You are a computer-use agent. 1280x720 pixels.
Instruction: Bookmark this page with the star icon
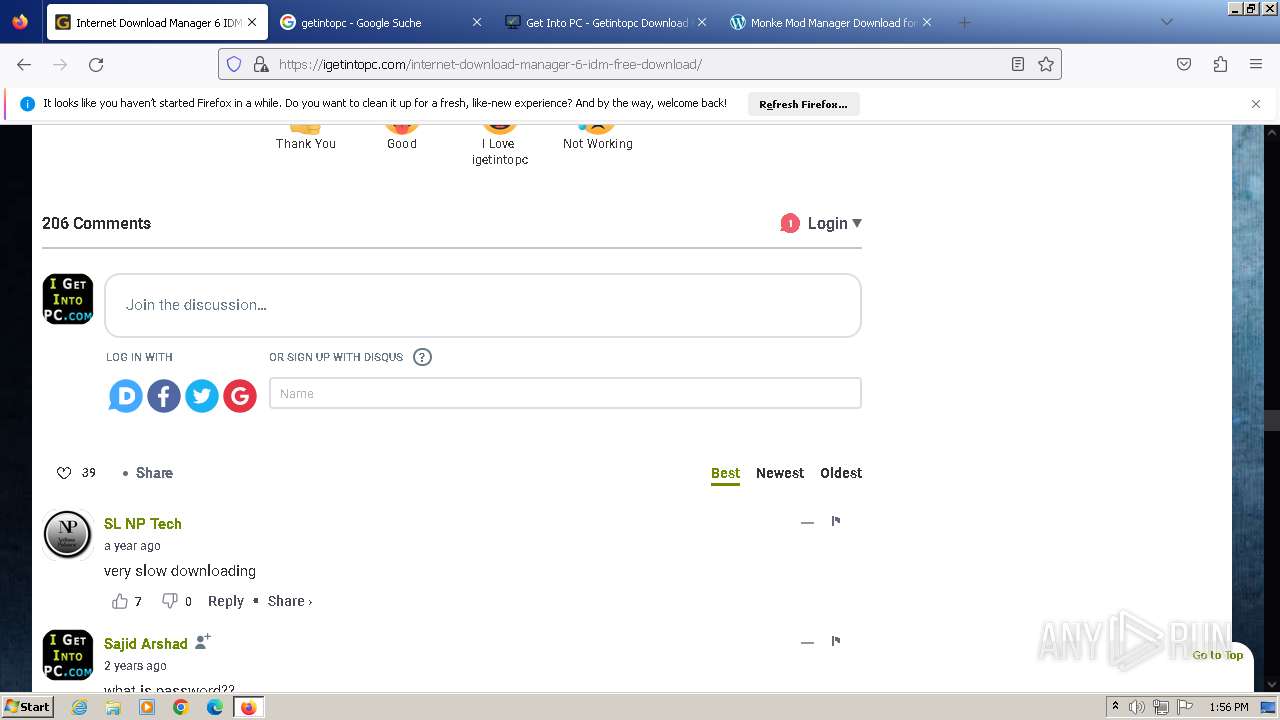pos(1046,64)
